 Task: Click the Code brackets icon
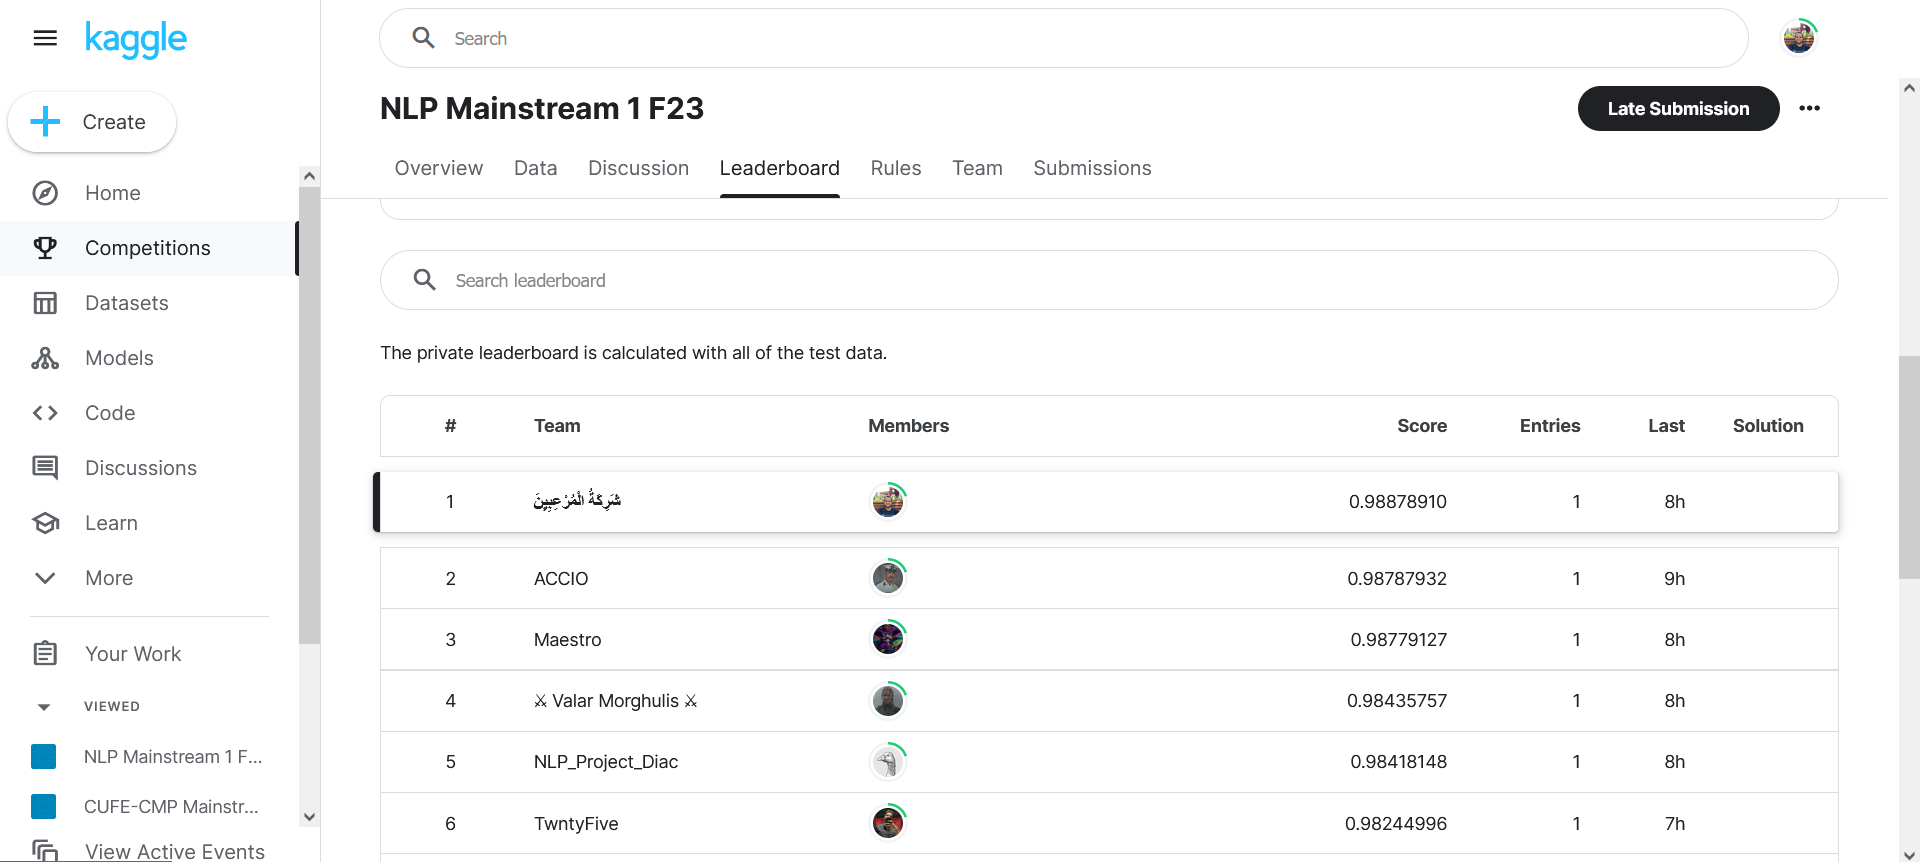(x=45, y=413)
